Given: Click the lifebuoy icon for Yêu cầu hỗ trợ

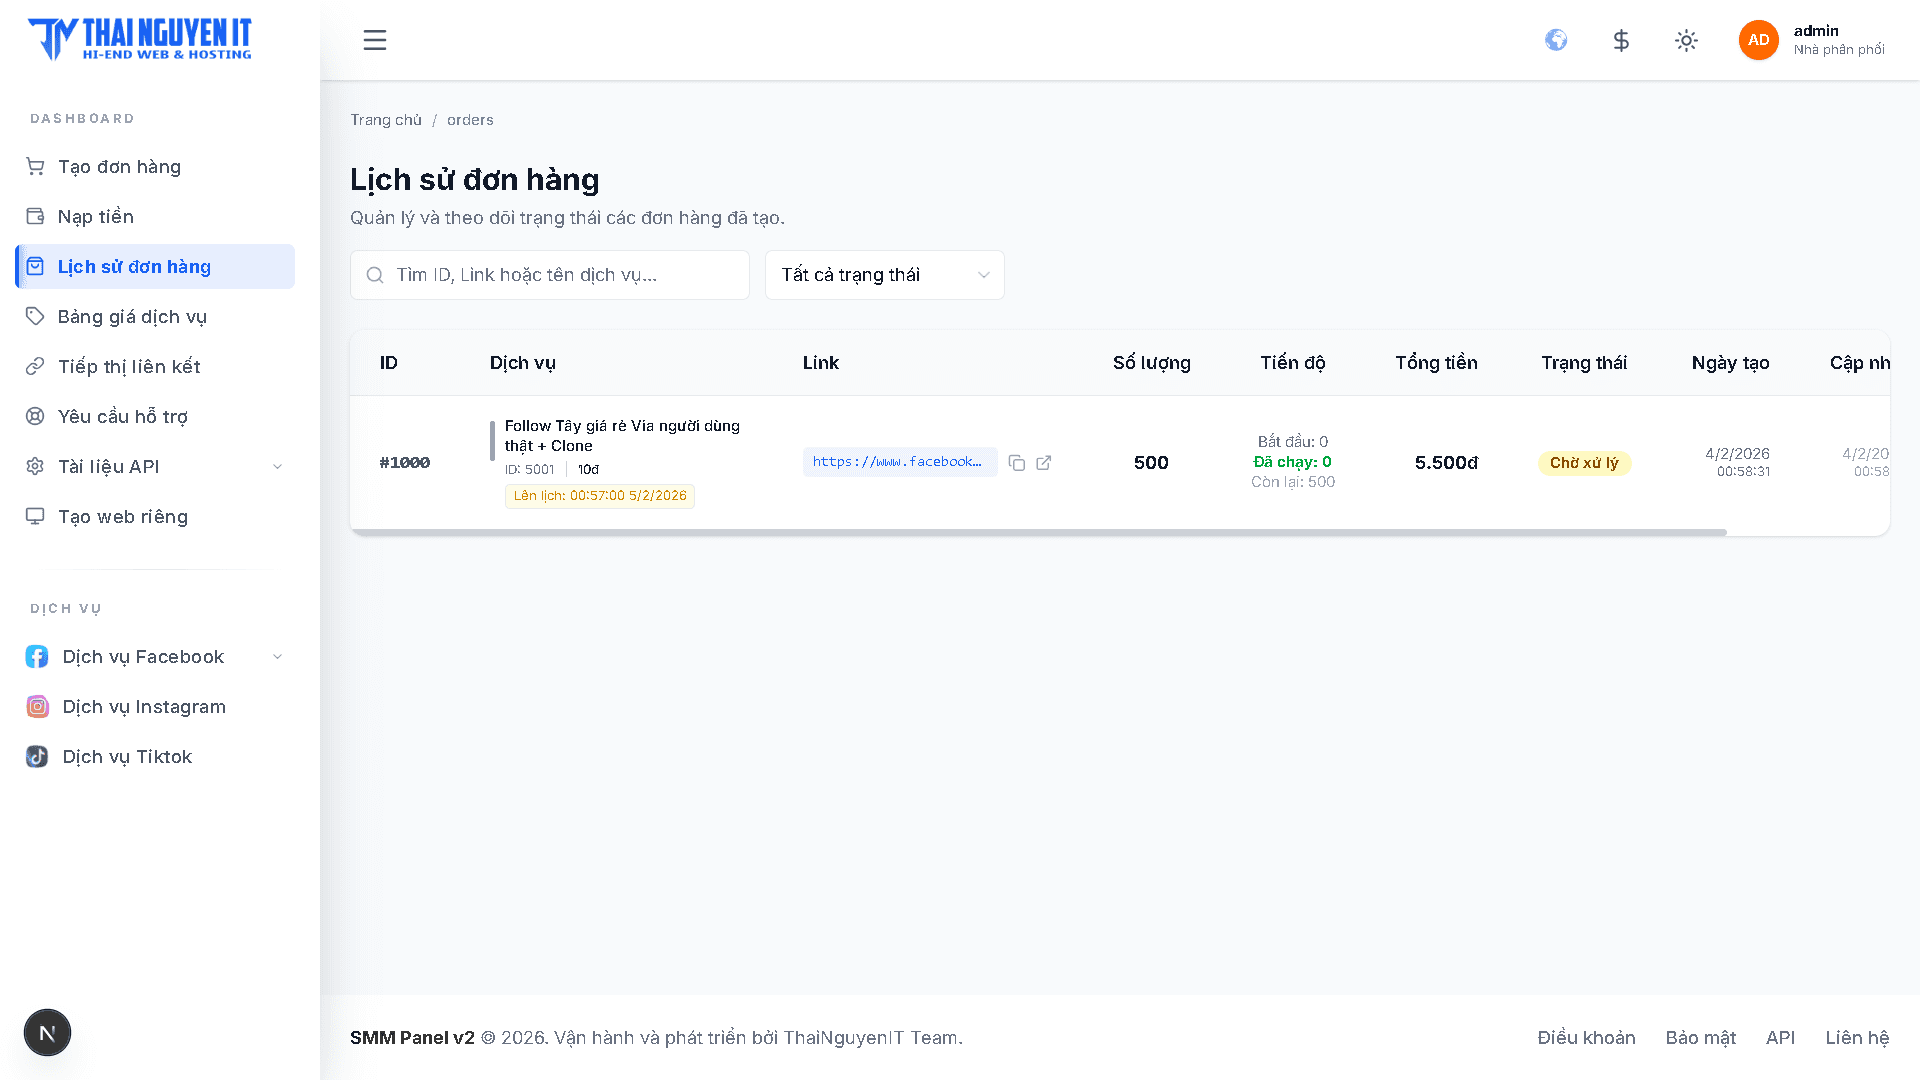Looking at the screenshot, I should 35,416.
